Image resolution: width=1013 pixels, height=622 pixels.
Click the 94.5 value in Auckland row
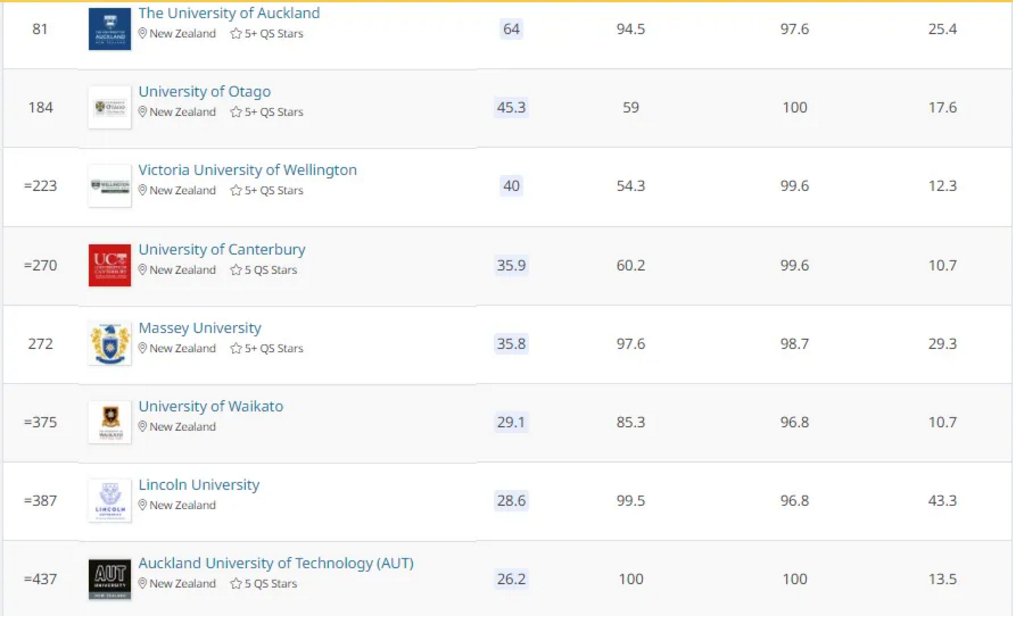[631, 29]
